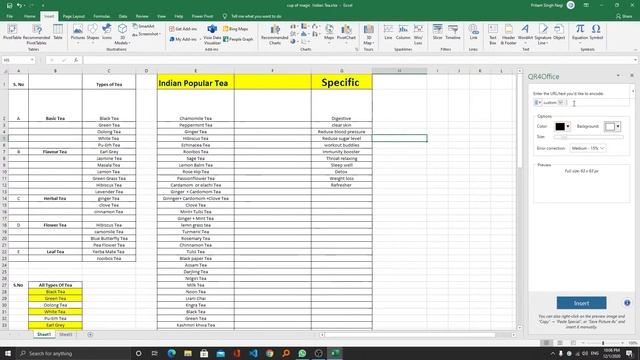Screen dimensions: 640x360
Task: Insert a PivotChart
Action: click(346, 33)
